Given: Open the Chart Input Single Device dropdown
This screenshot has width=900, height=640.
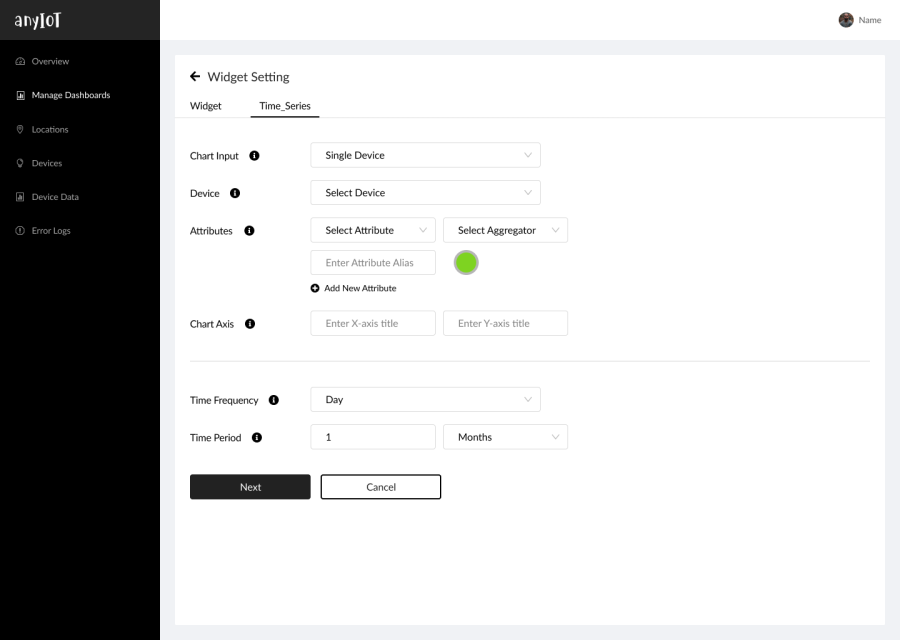Looking at the screenshot, I should pos(425,155).
